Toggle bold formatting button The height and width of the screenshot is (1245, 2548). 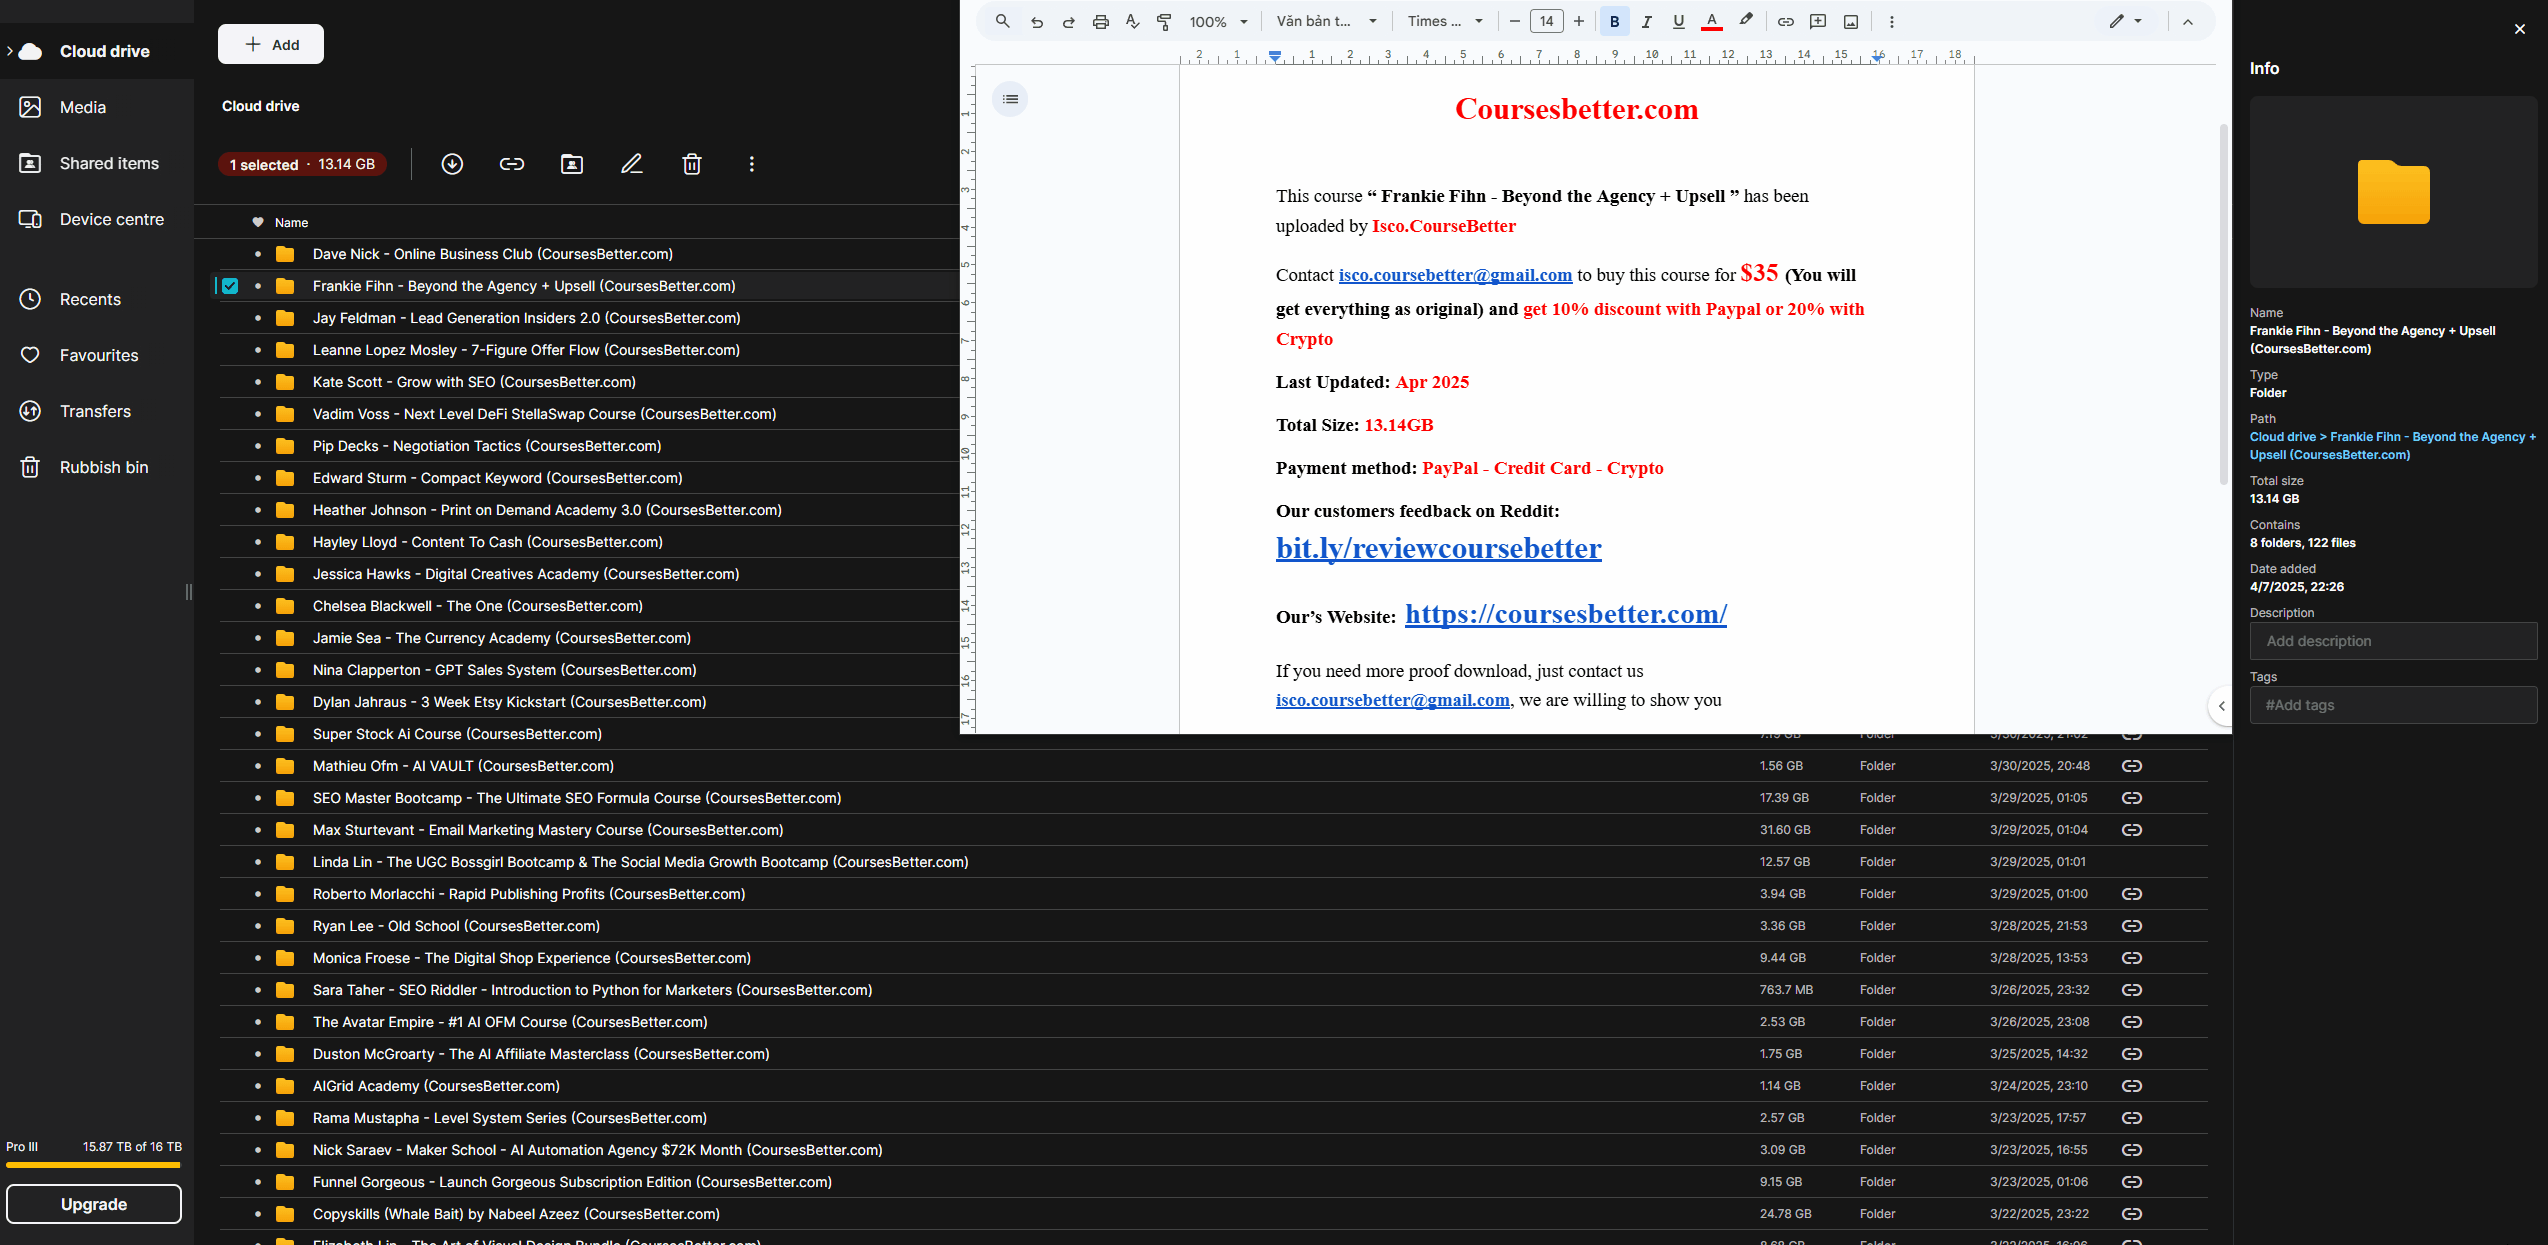1614,22
